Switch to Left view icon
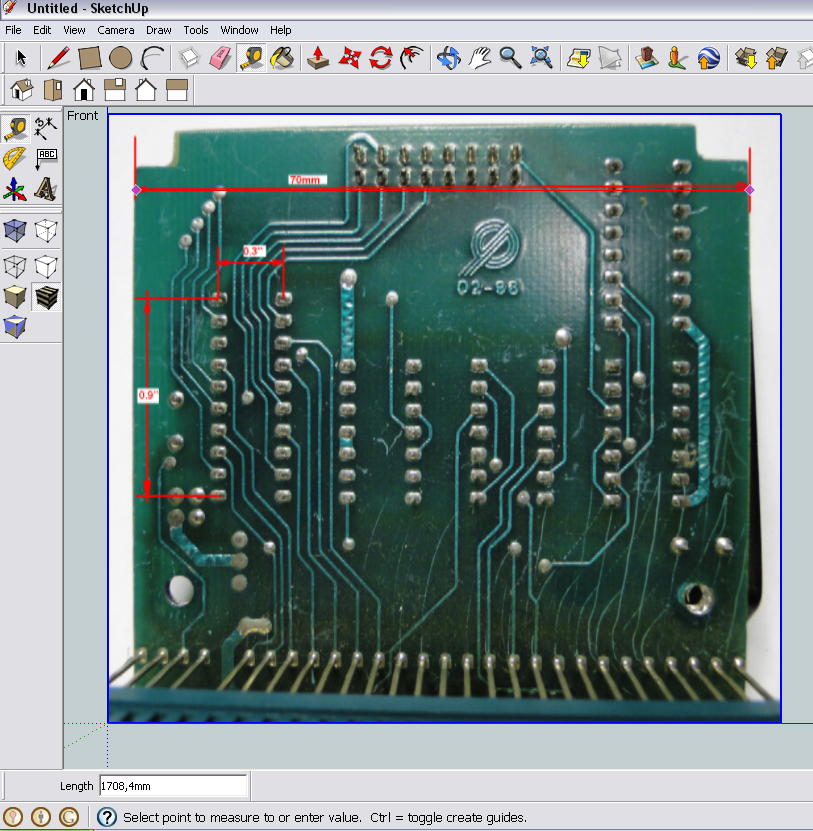The height and width of the screenshot is (831, 813). coord(177,90)
